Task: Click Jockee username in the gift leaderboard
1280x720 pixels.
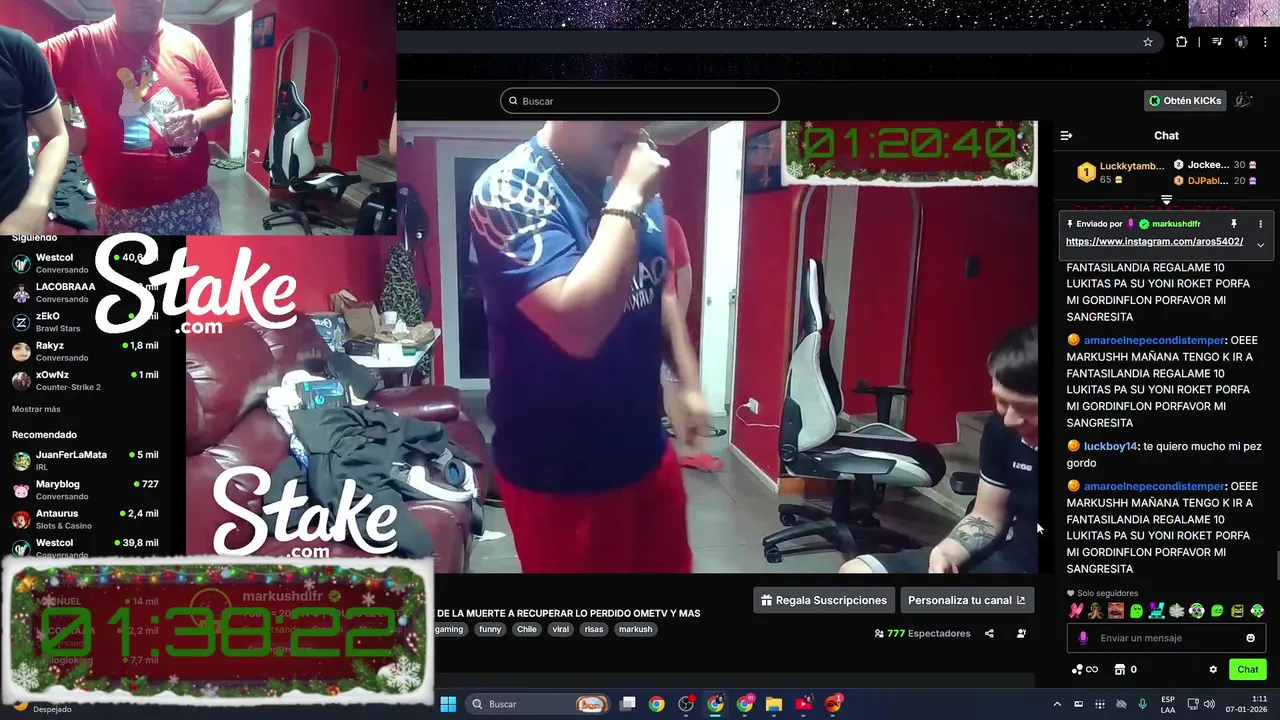Action: click(1208, 165)
